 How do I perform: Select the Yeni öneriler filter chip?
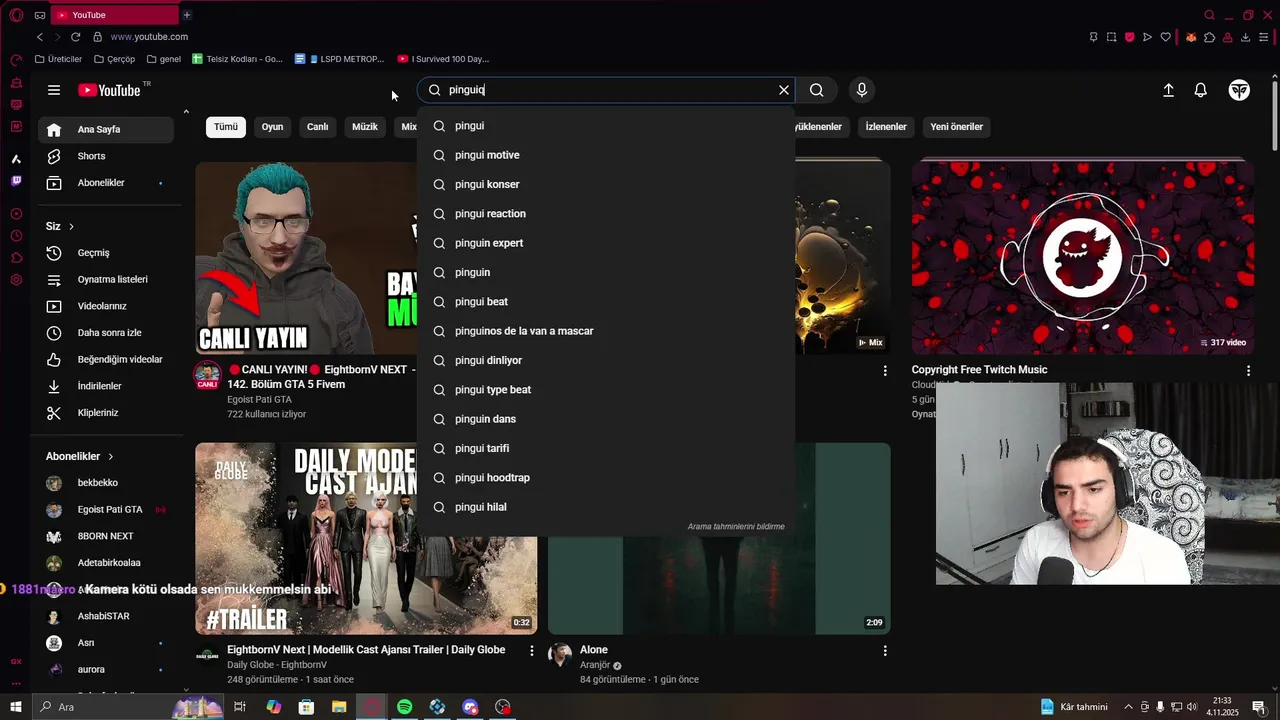click(x=956, y=127)
